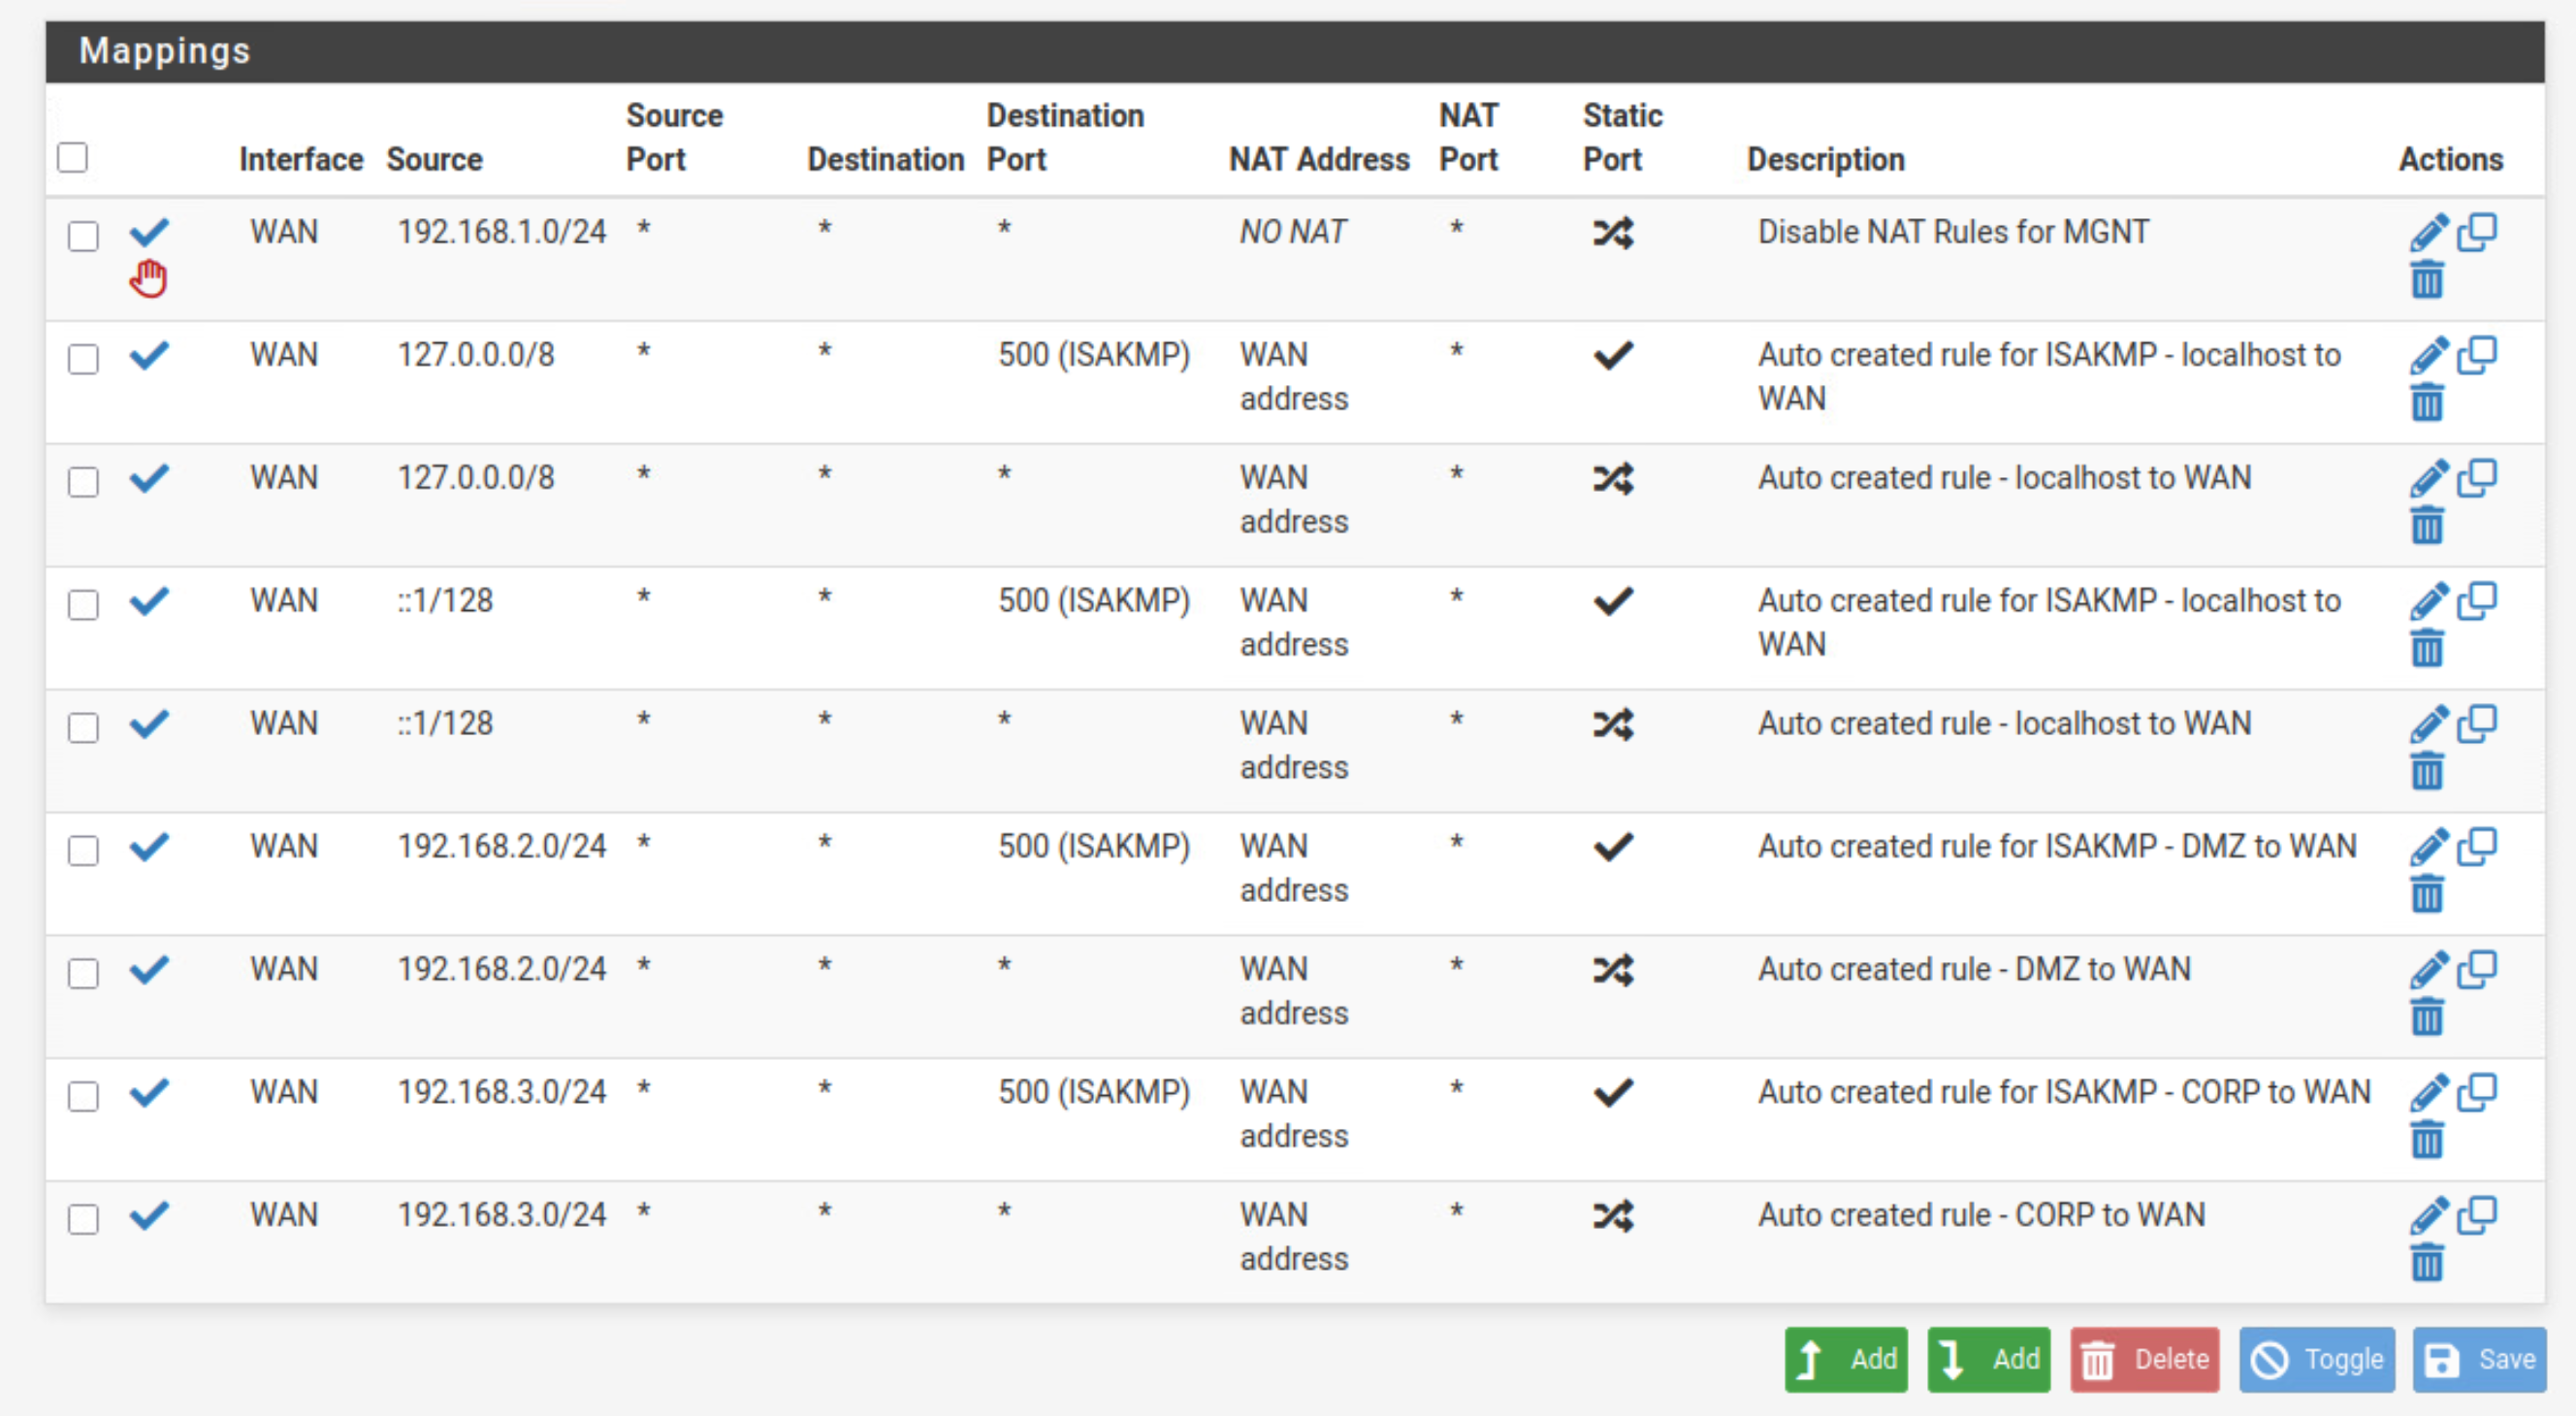Save the outbound NAT mappings
This screenshot has width=2576, height=1416.
pos(2479,1360)
